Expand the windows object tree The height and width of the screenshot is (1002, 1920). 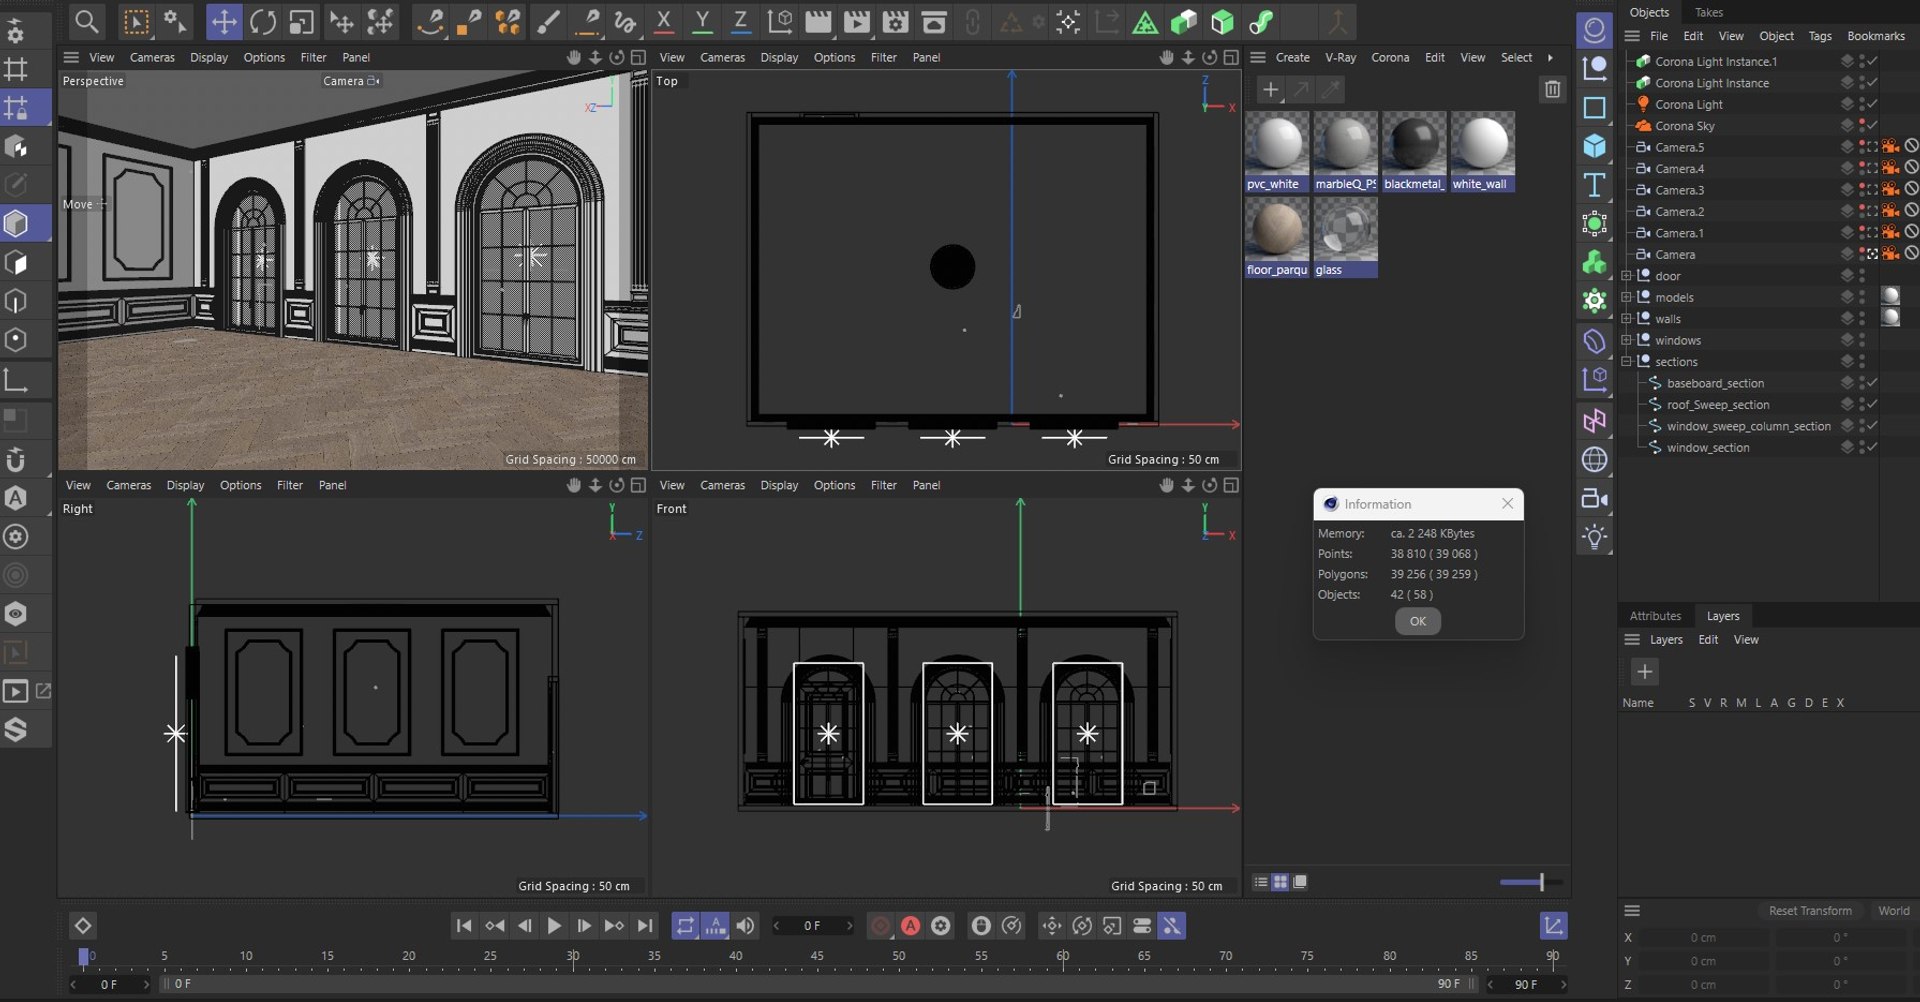click(x=1626, y=340)
